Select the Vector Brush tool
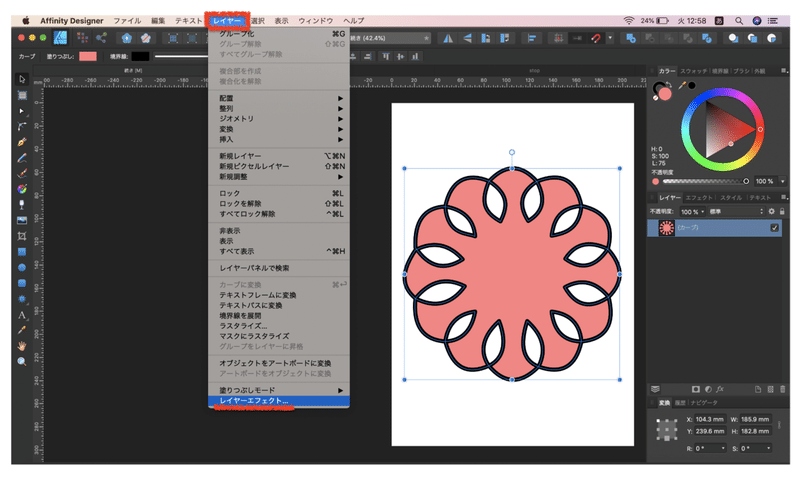This screenshot has width=800, height=479. pos(21,173)
